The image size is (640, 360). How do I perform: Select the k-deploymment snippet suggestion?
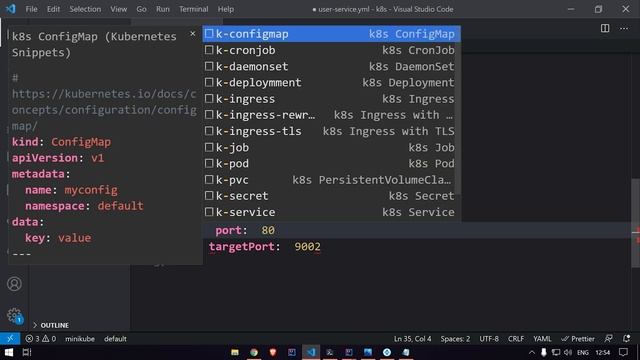[329, 82]
